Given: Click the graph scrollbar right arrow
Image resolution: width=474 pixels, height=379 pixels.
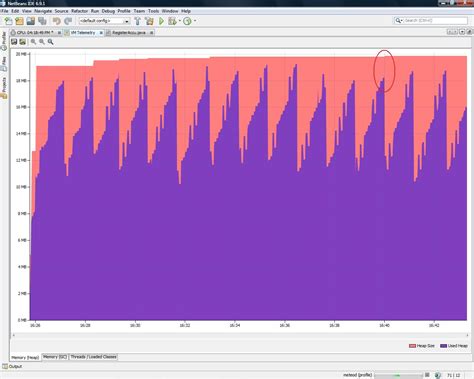Looking at the screenshot, I should point(467,335).
